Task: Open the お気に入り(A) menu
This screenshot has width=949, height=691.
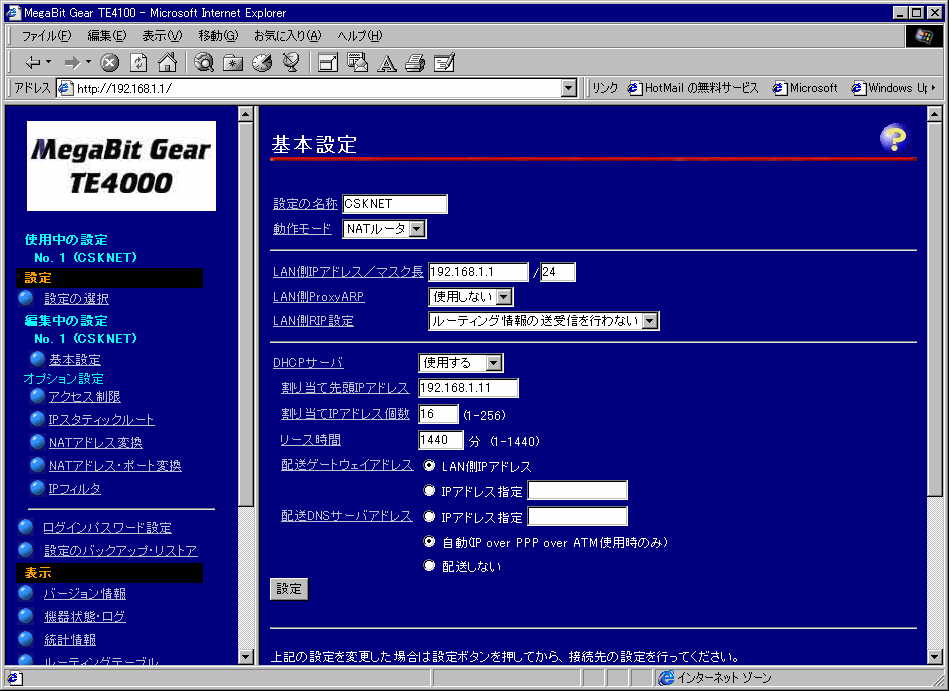Action: tap(287, 36)
